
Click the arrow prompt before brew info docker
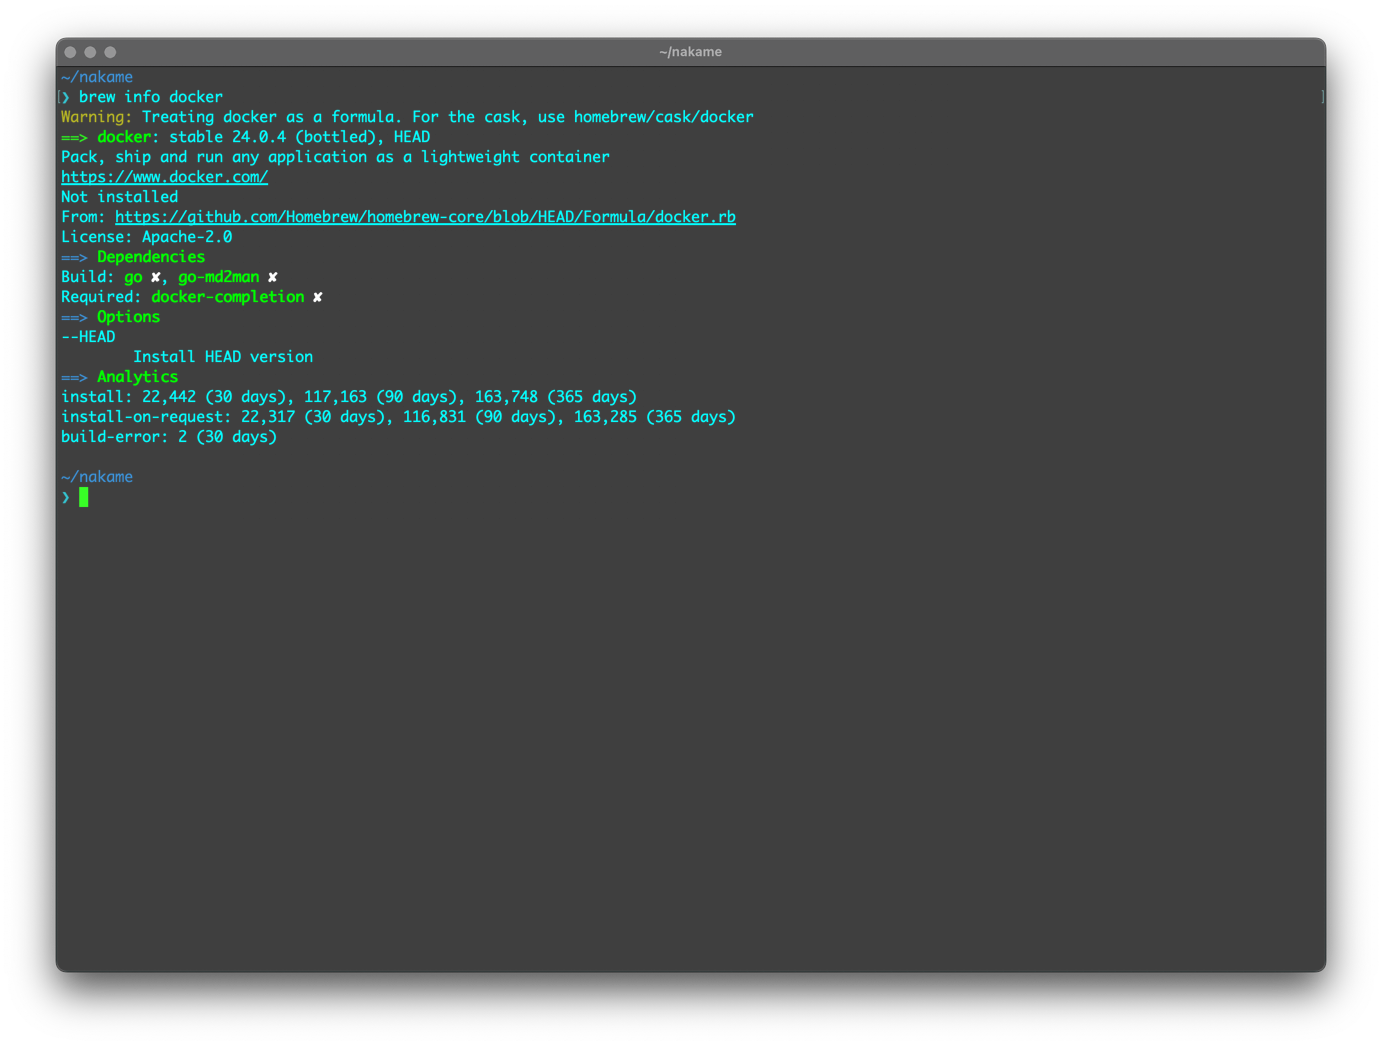tap(64, 97)
